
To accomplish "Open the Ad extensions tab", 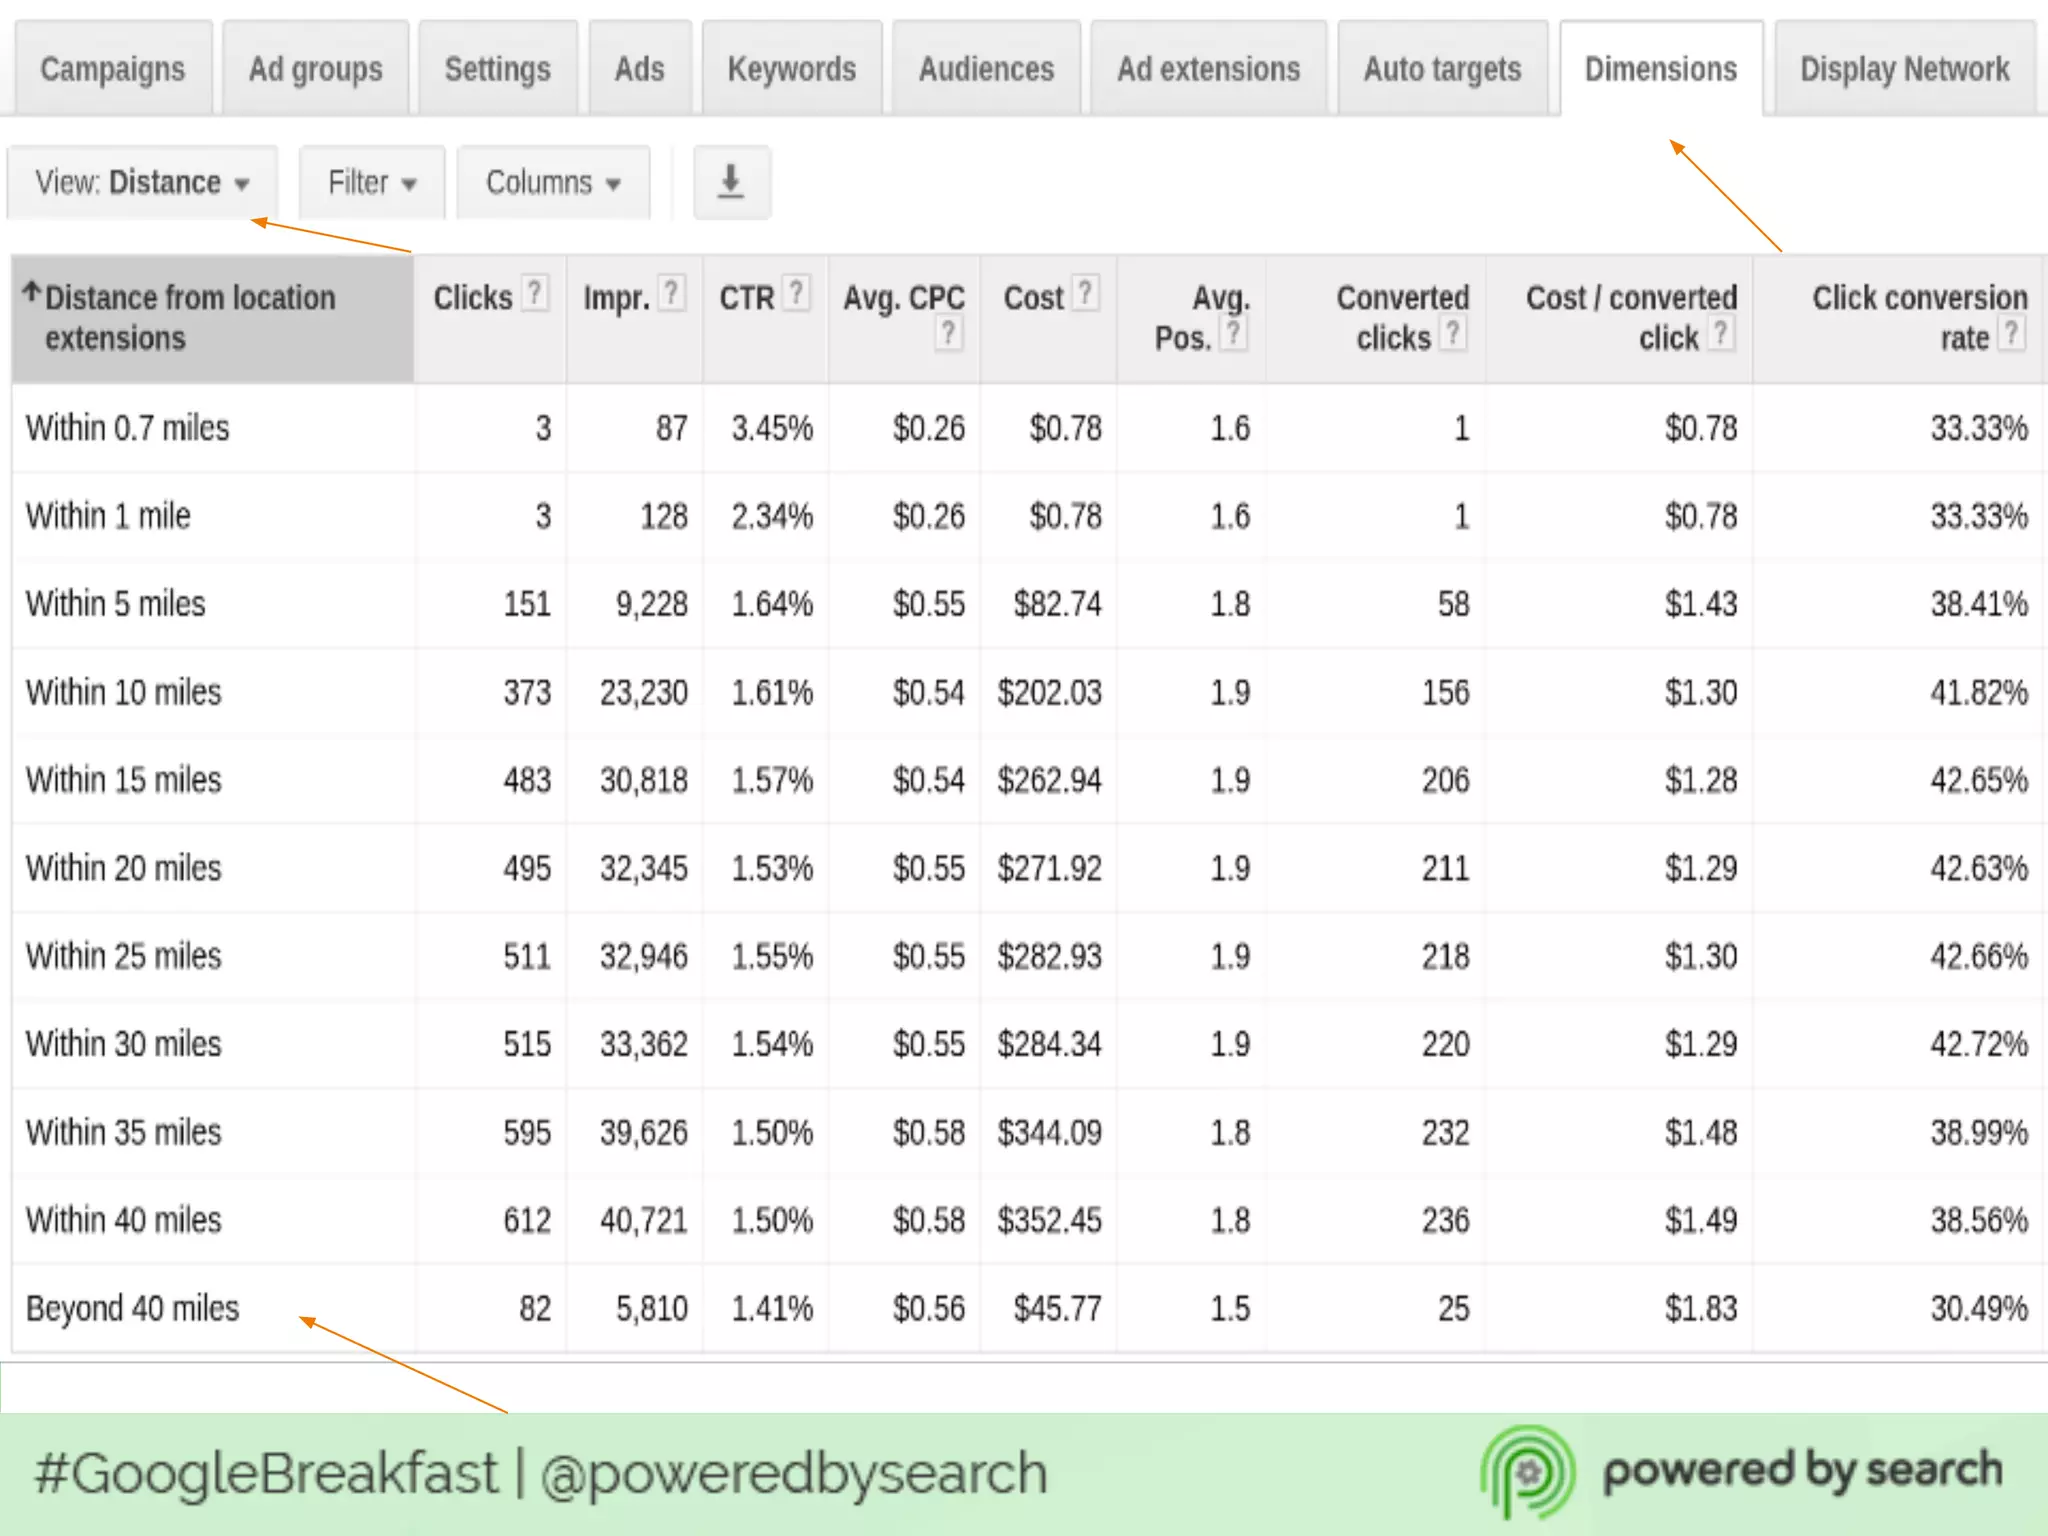I will click(1208, 69).
